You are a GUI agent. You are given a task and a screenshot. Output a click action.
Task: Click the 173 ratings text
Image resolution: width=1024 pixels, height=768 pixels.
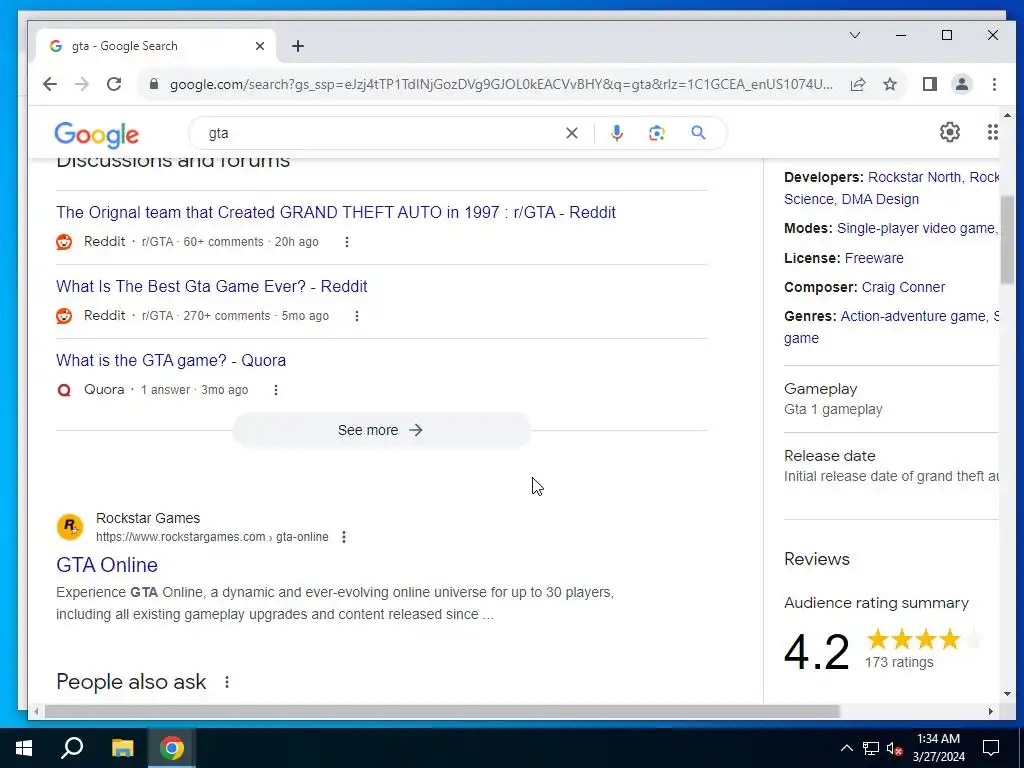click(x=899, y=663)
